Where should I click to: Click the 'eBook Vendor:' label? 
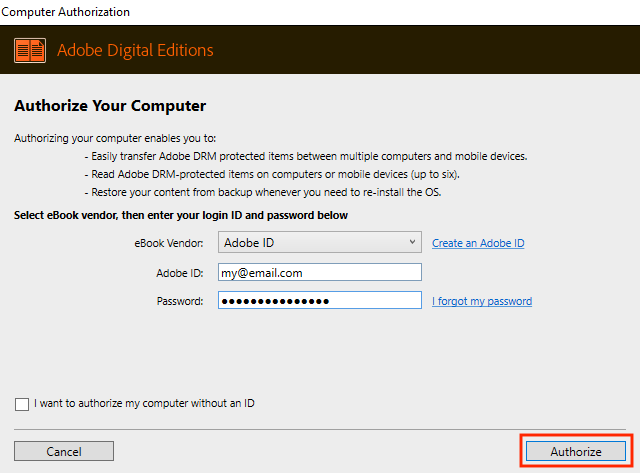click(x=169, y=243)
